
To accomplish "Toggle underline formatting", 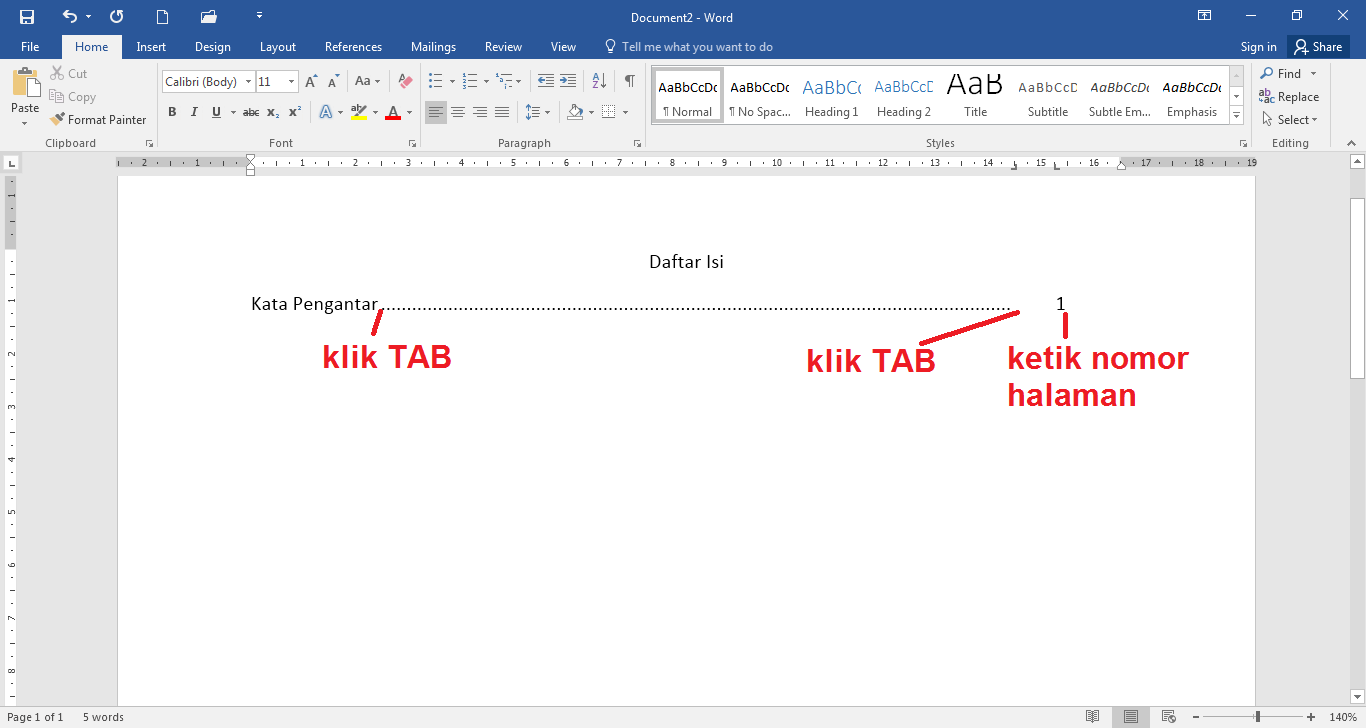I will point(216,112).
